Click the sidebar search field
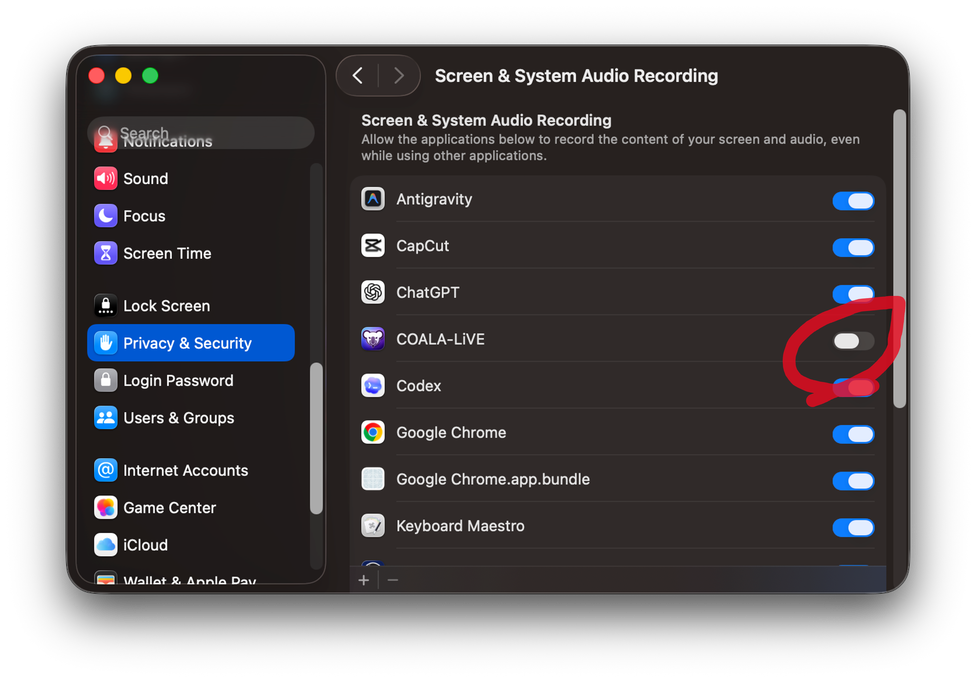Viewport: 975px width, 680px height. [200, 132]
